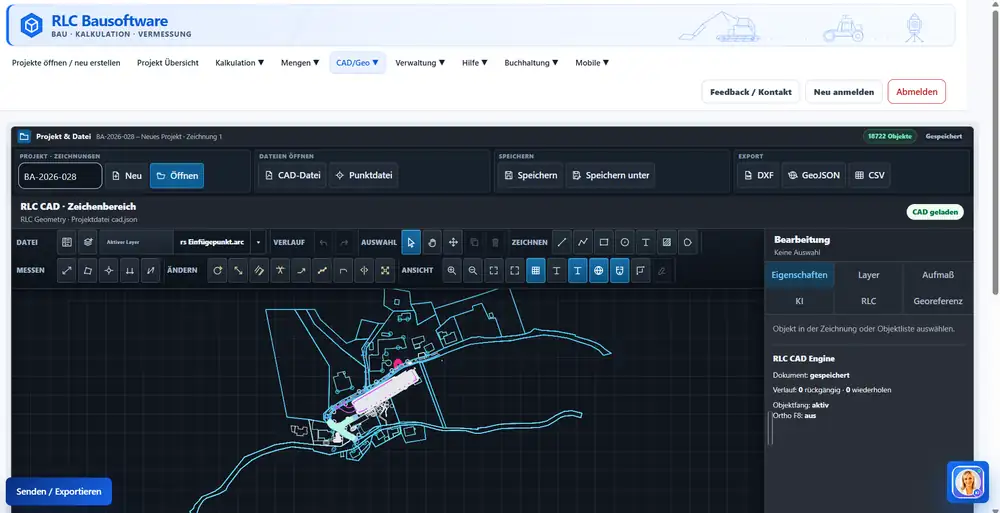Choose the hatch fill tool
1000x513 pixels.
coord(666,242)
